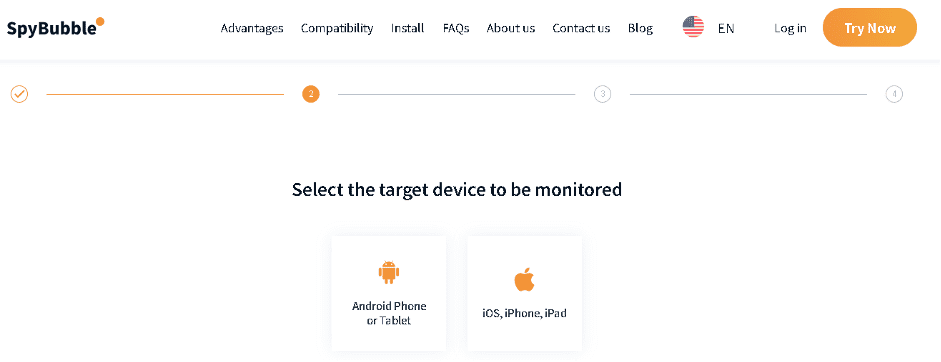
Task: Choose the iOS, iPhone, iPad card
Action: tap(525, 293)
